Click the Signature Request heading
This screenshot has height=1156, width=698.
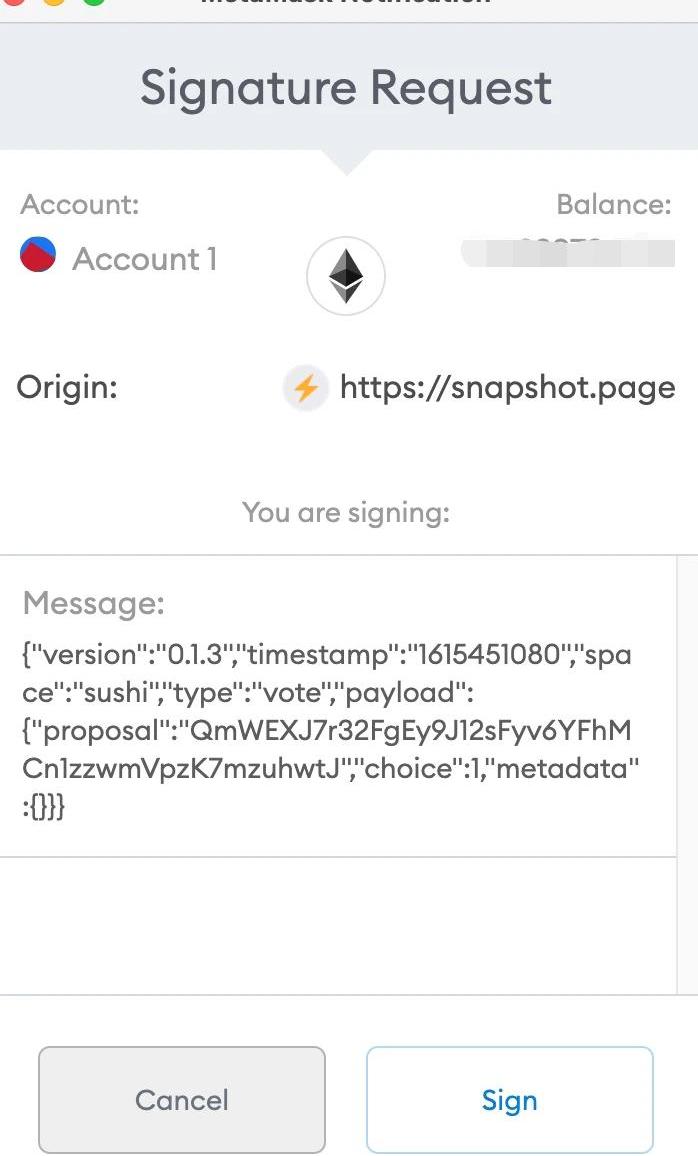[346, 88]
